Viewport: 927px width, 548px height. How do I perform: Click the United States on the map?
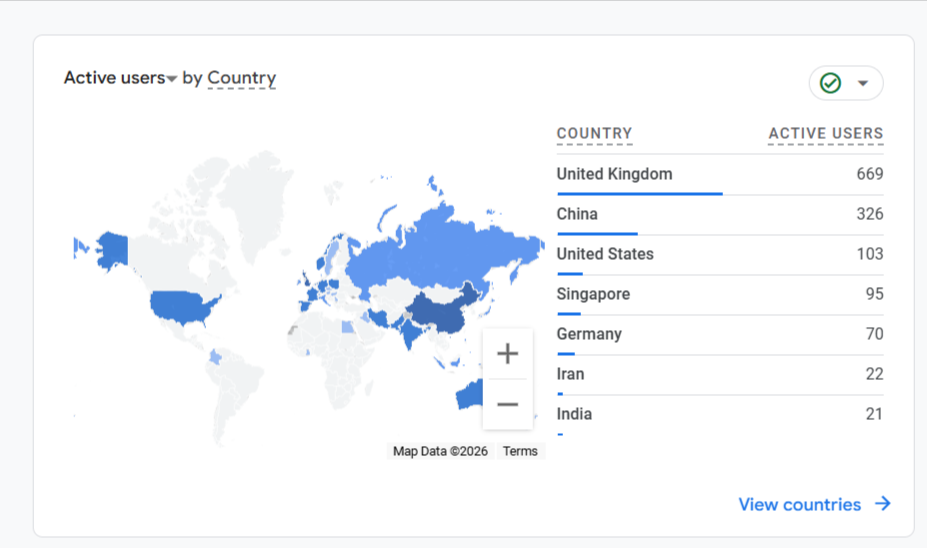pyautogui.click(x=183, y=306)
